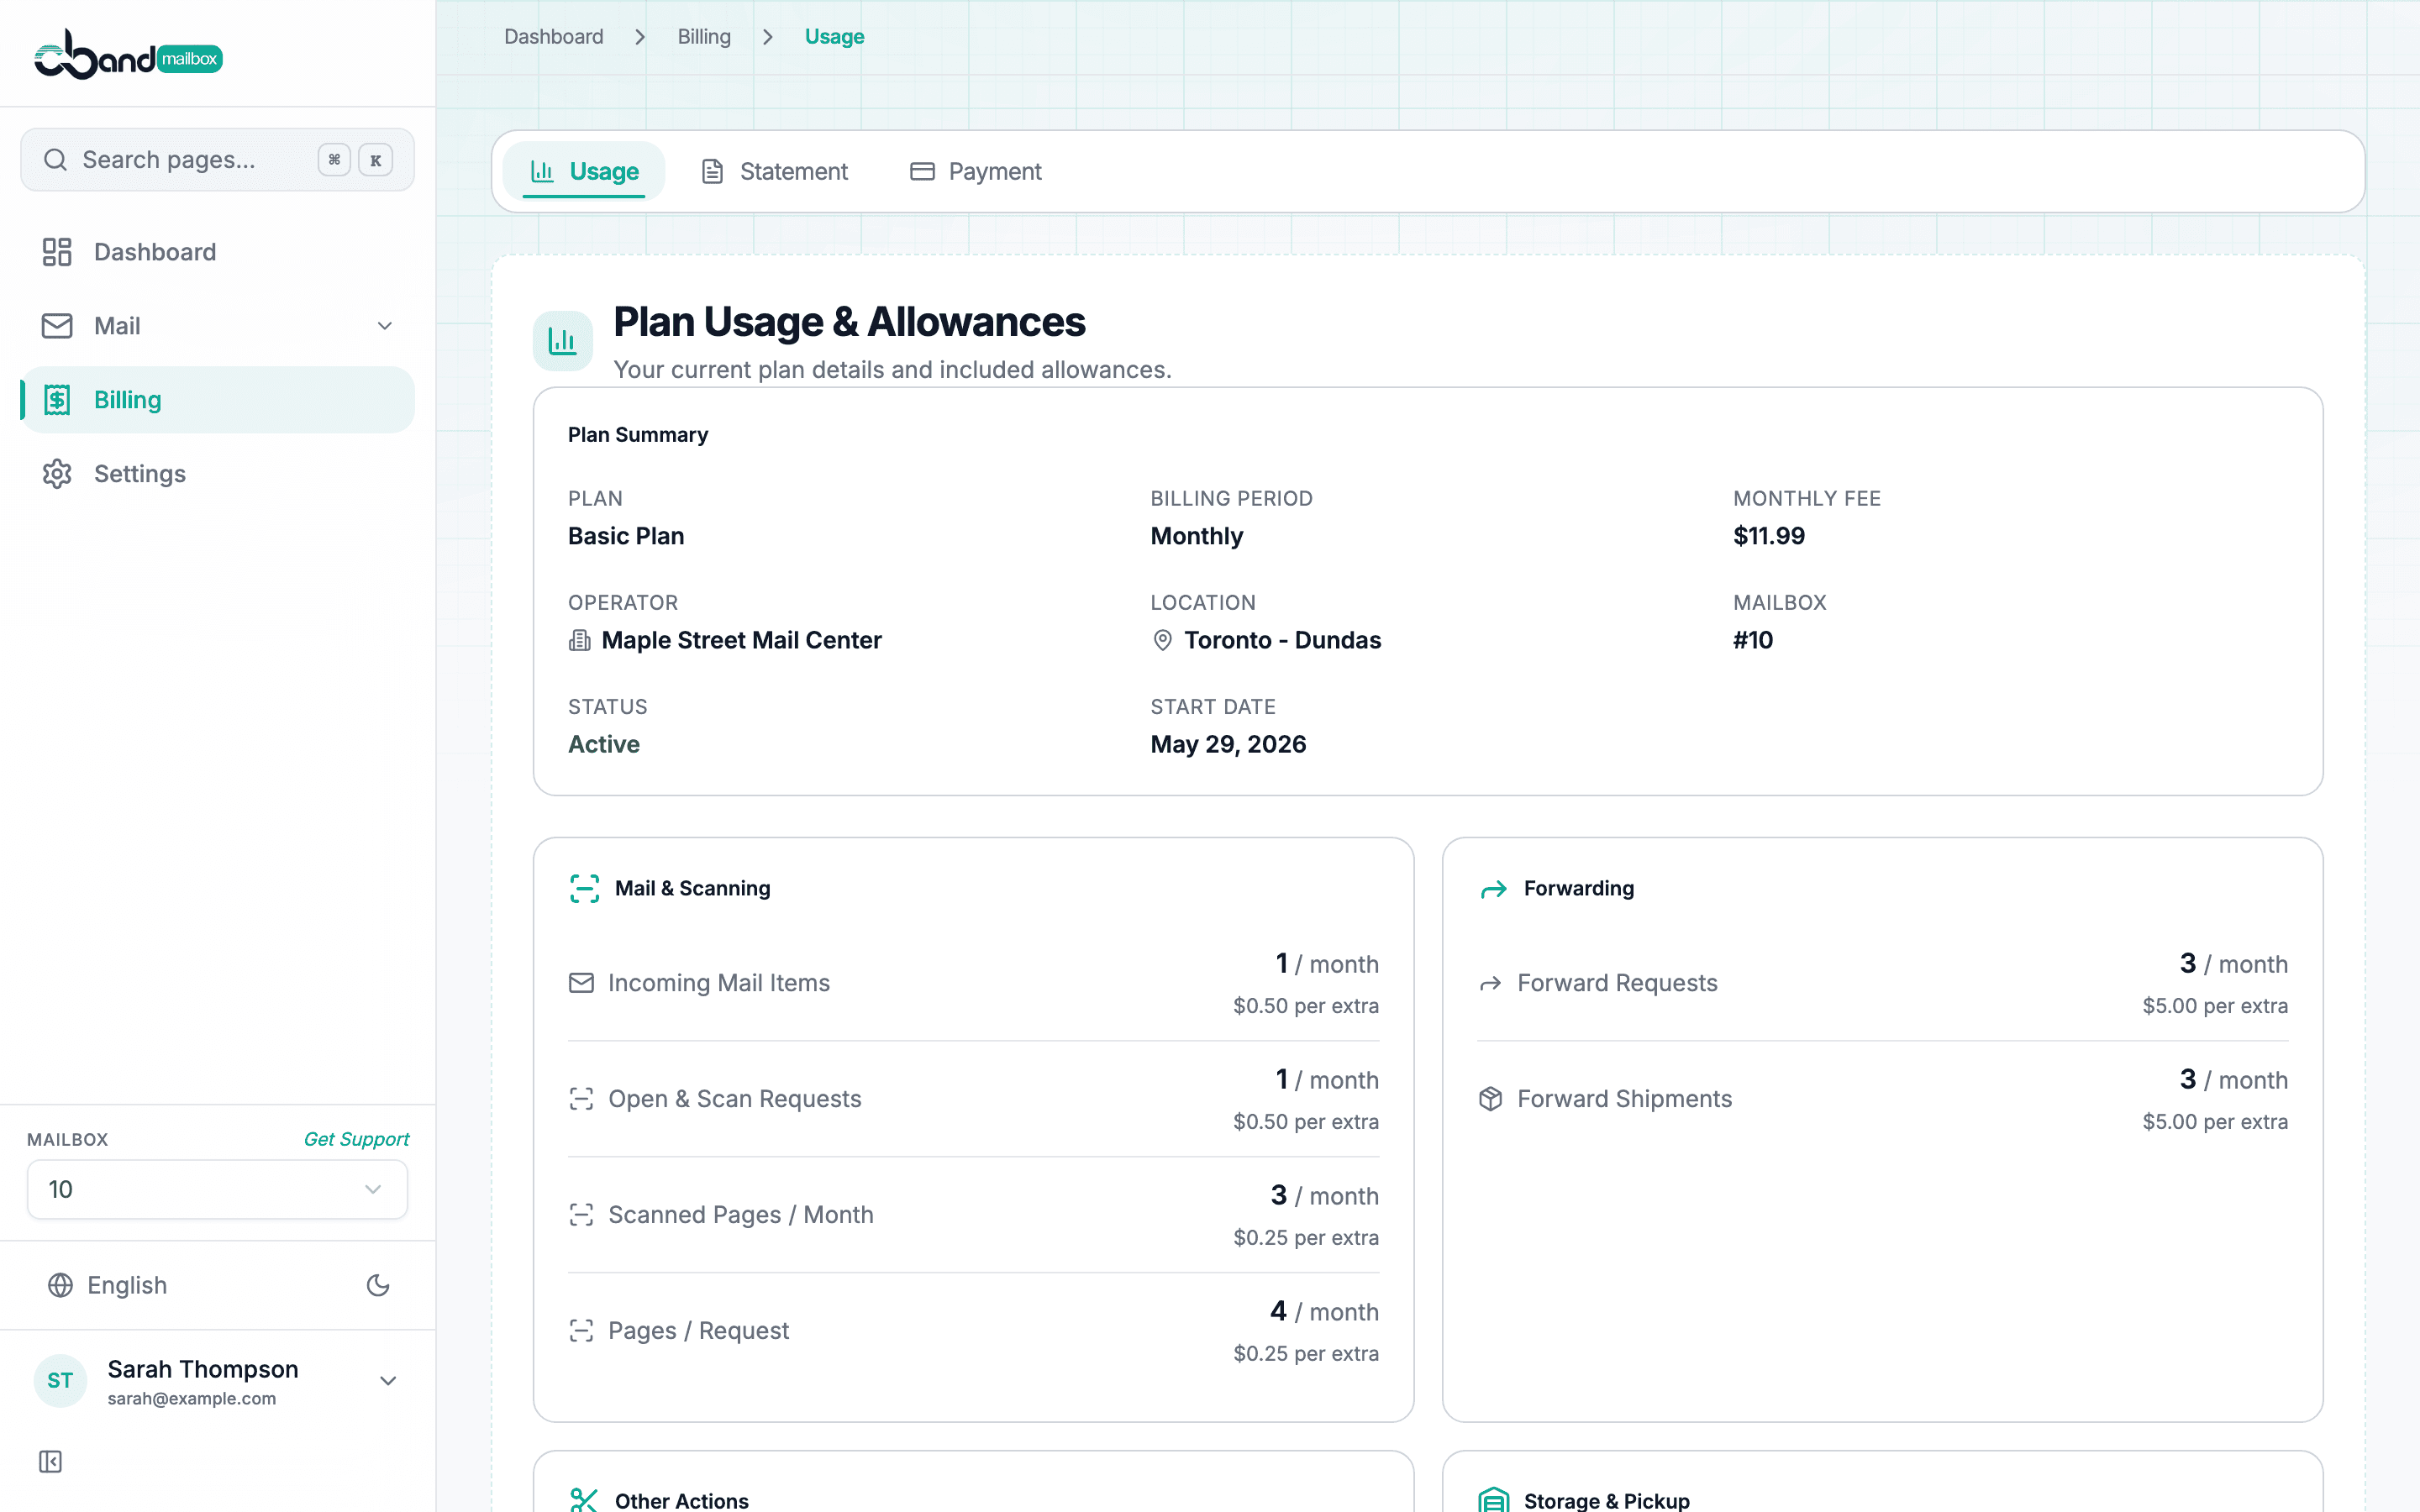Click Maple Street Mail Center text

[741, 640]
